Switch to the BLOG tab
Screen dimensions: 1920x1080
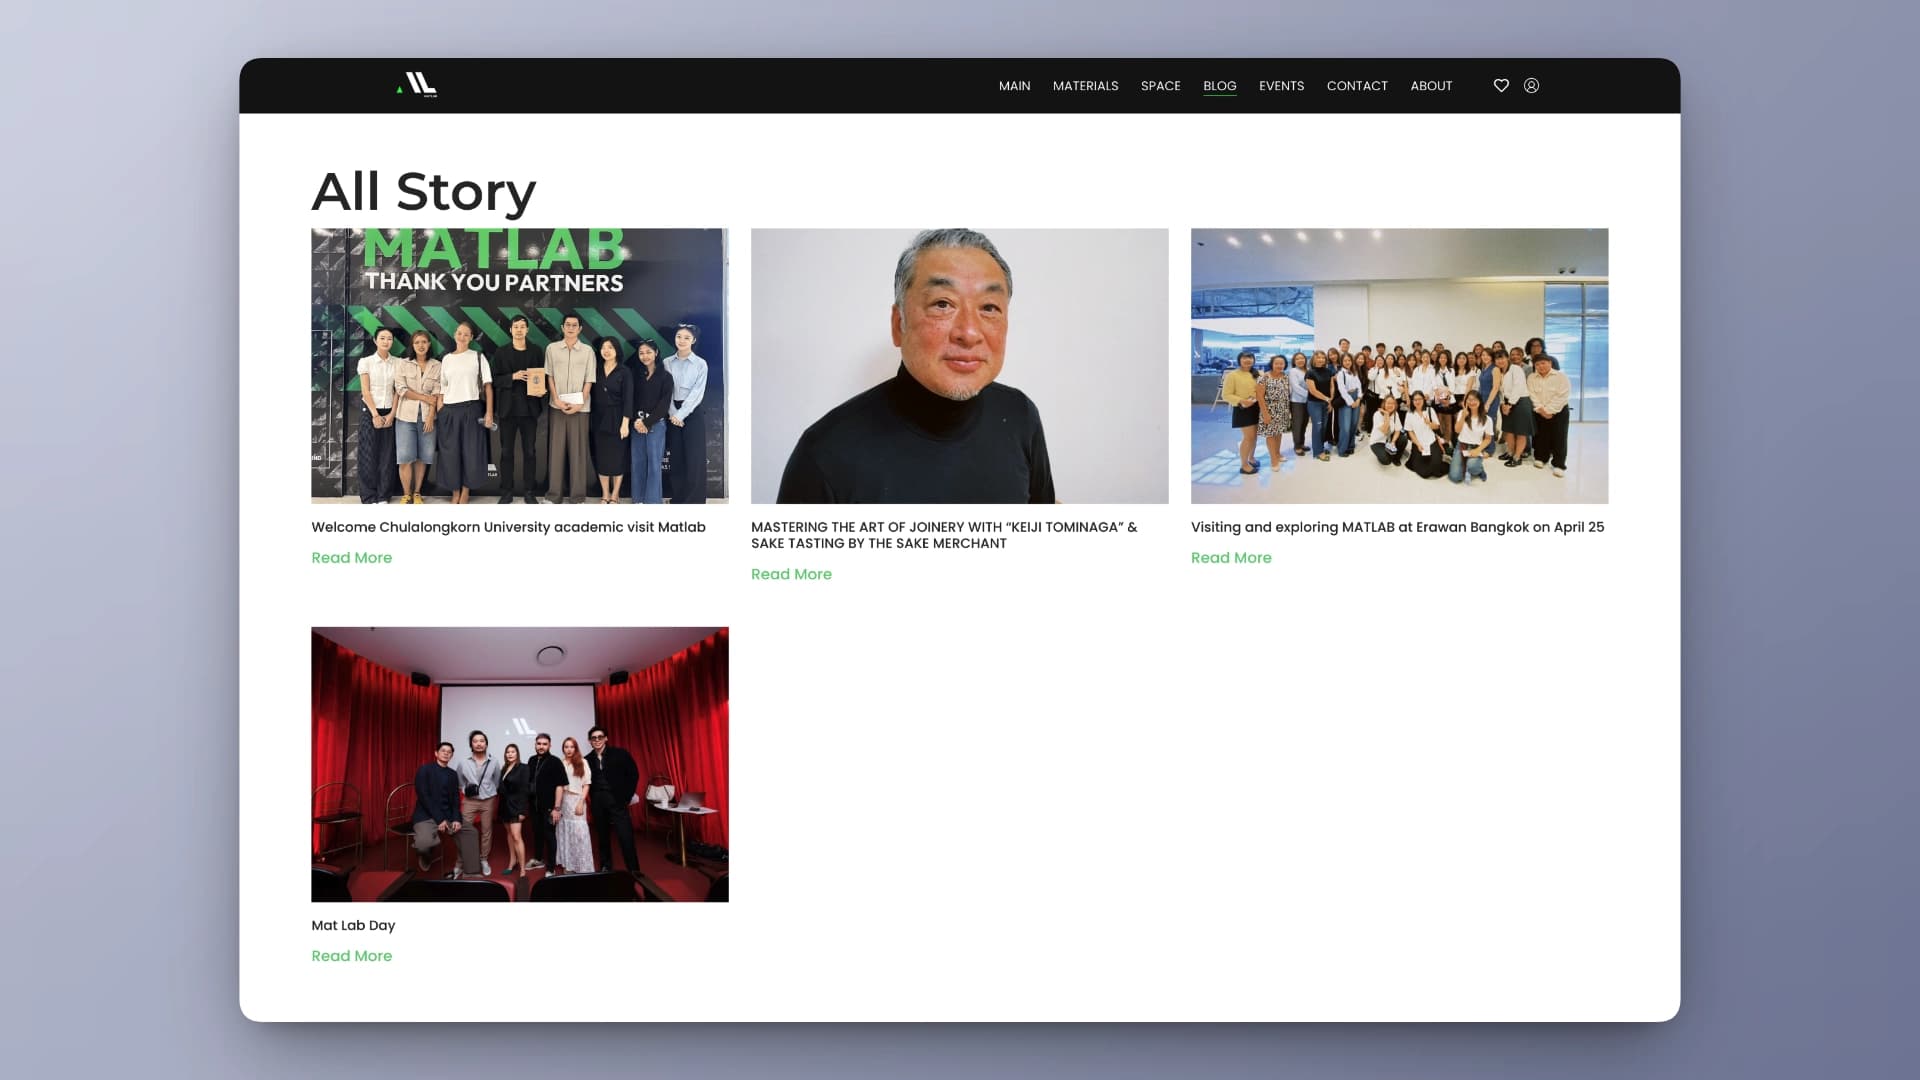pyautogui.click(x=1219, y=86)
